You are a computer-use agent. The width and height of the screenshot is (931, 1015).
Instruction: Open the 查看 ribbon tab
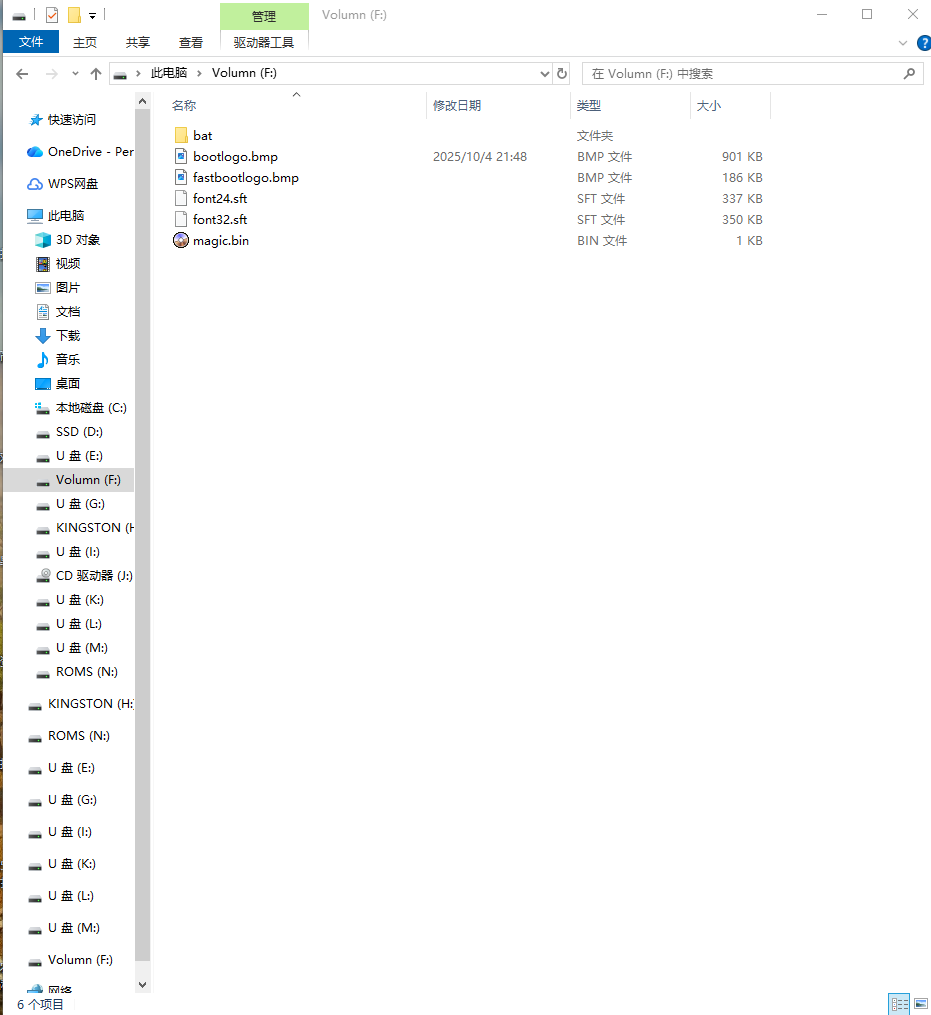(191, 42)
